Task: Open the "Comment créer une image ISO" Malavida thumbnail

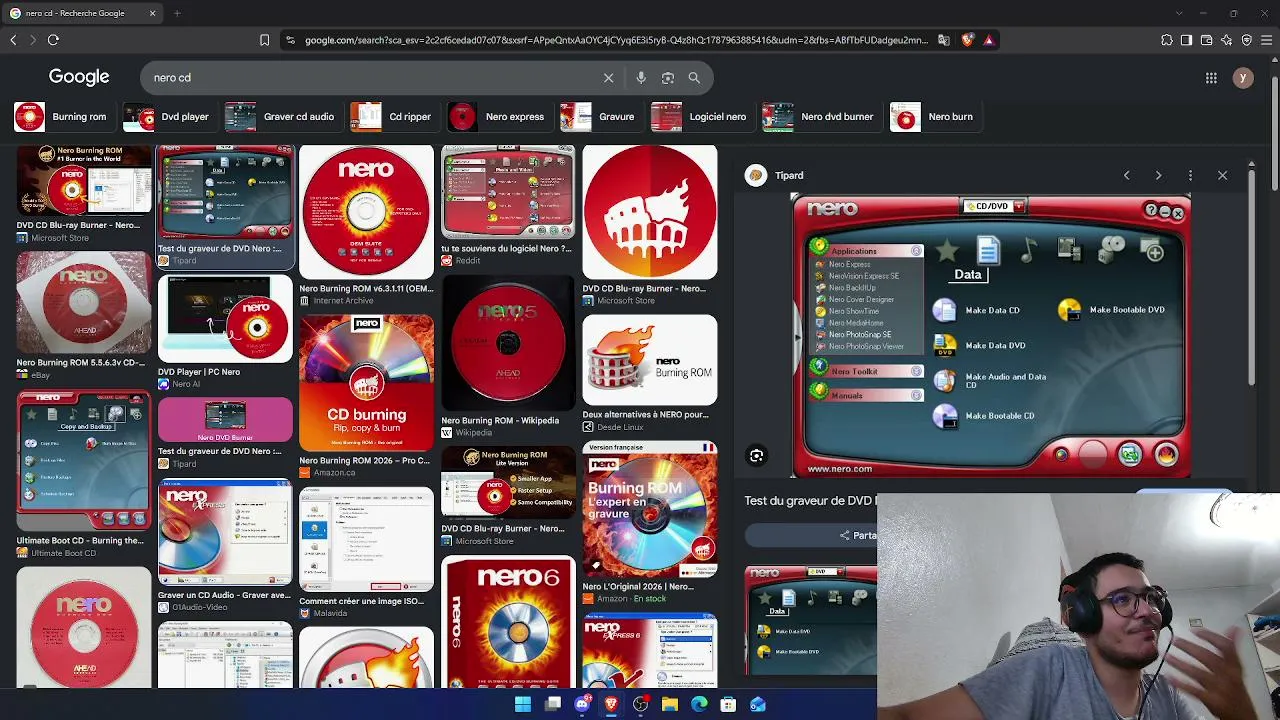Action: 367,540
